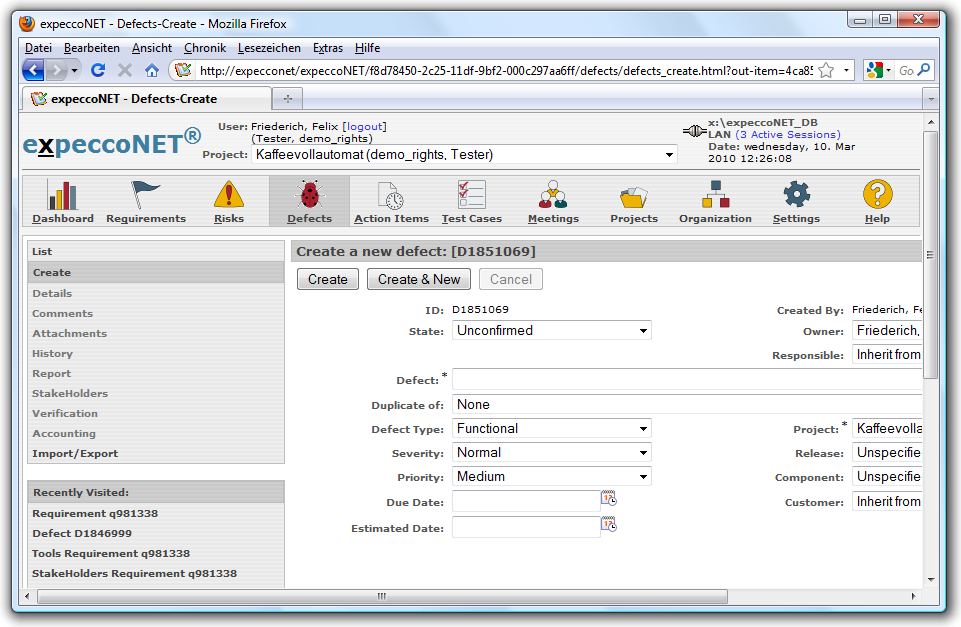961x627 pixels.
Task: Go to Requirements flag icon
Action: [146, 195]
